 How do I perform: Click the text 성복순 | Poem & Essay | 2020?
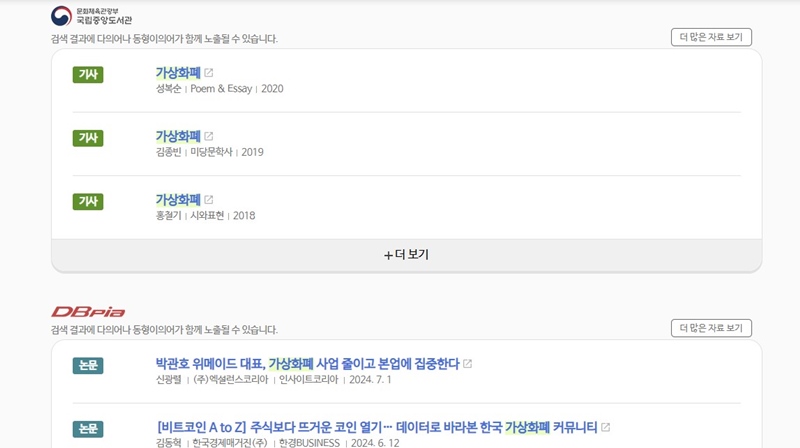pos(219,89)
